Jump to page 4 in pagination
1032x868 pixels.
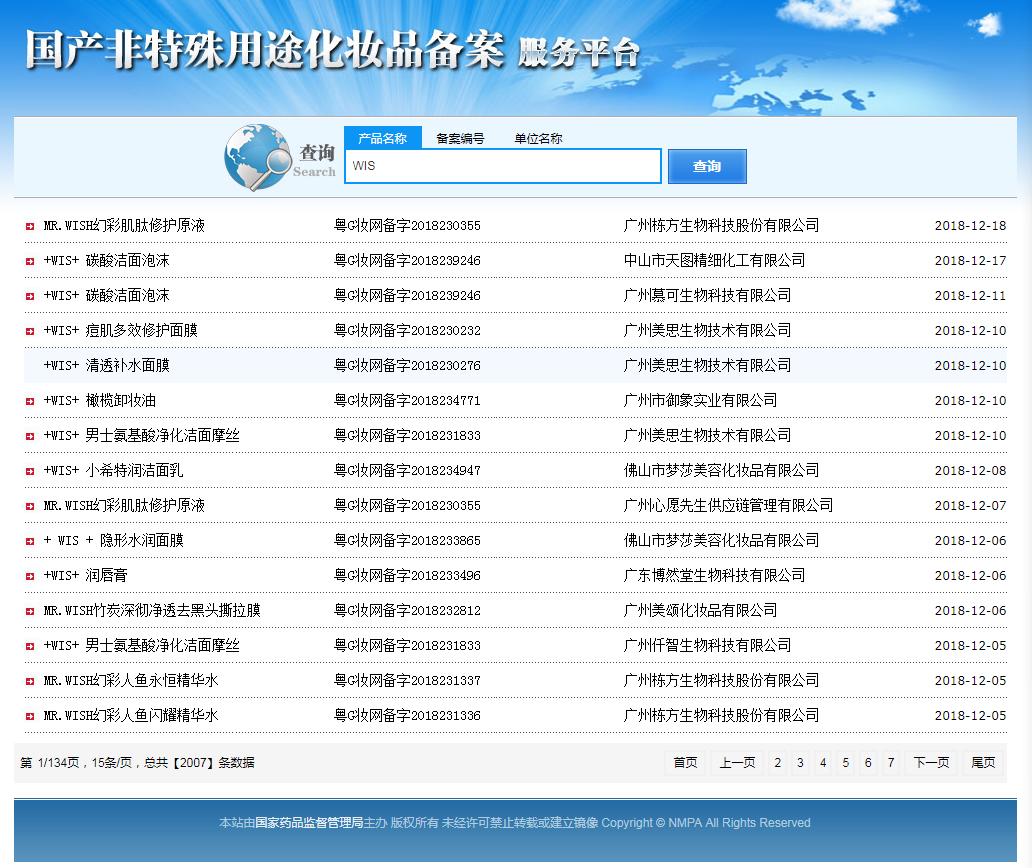coord(822,762)
